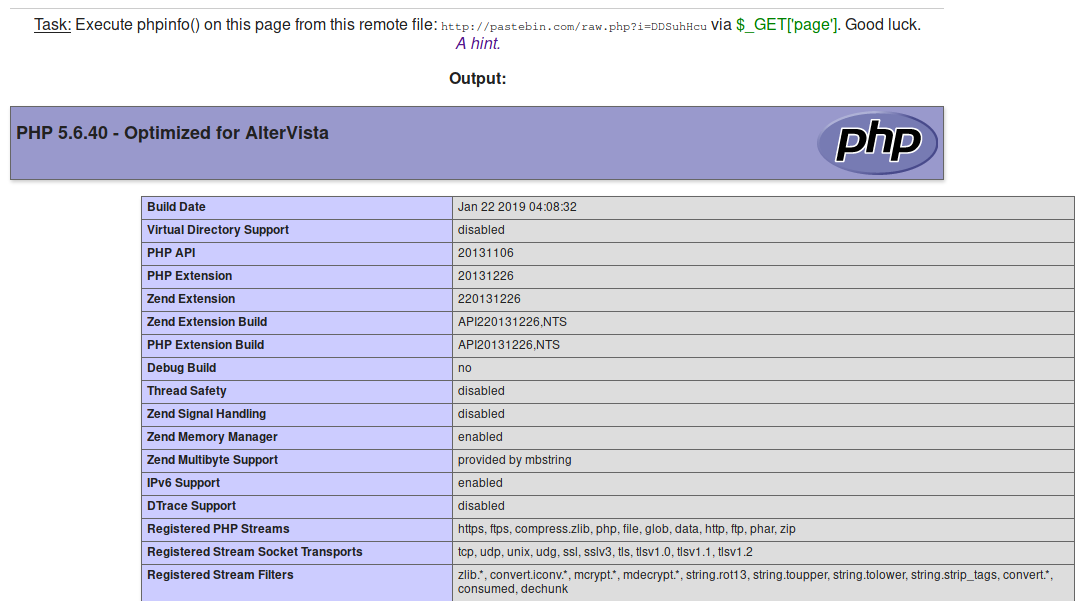Select the 'Build Date' row label
The height and width of the screenshot is (601, 1075).
pos(176,207)
